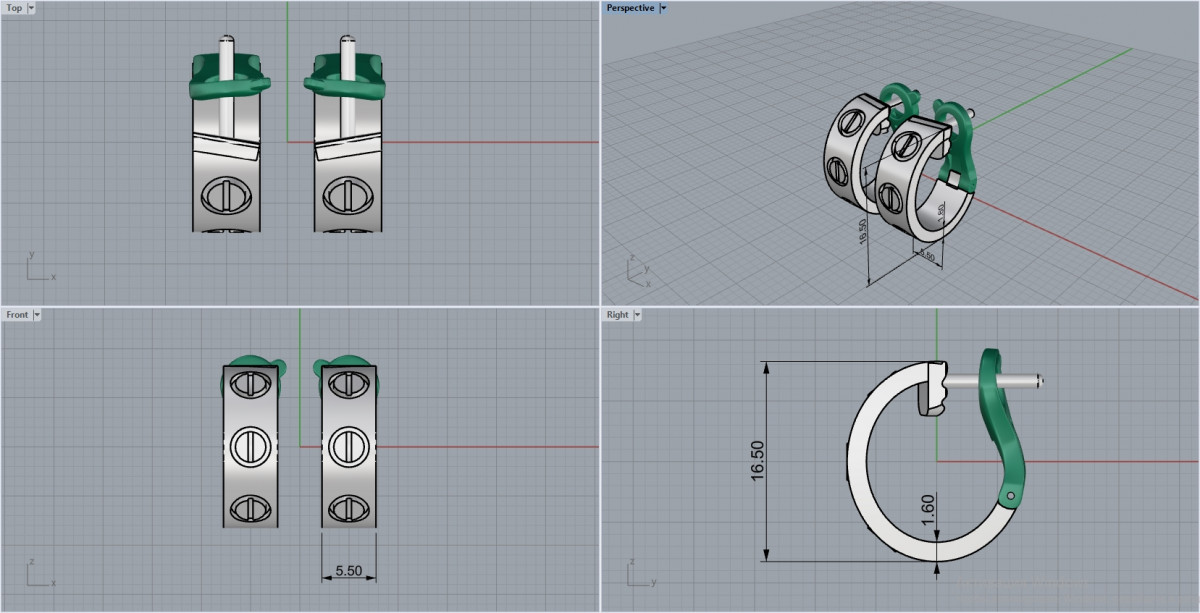This screenshot has height=613, width=1200.
Task: Select the 5.50 width dimension in Front view
Action: (x=348, y=571)
